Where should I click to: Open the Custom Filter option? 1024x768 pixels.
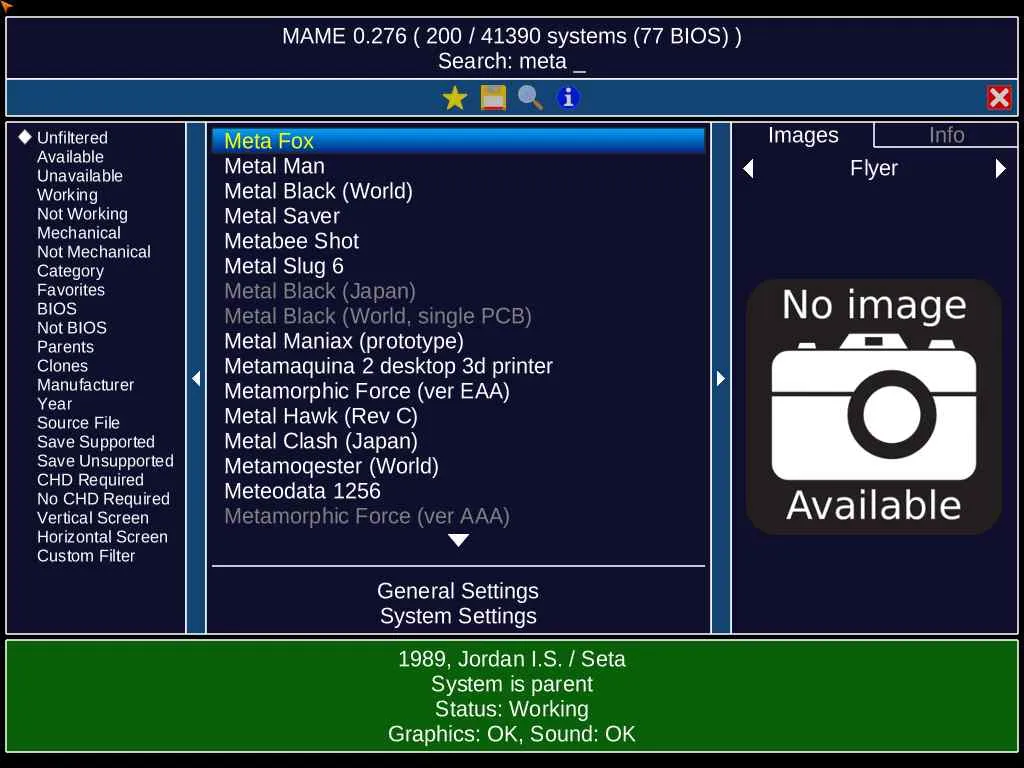(86, 555)
